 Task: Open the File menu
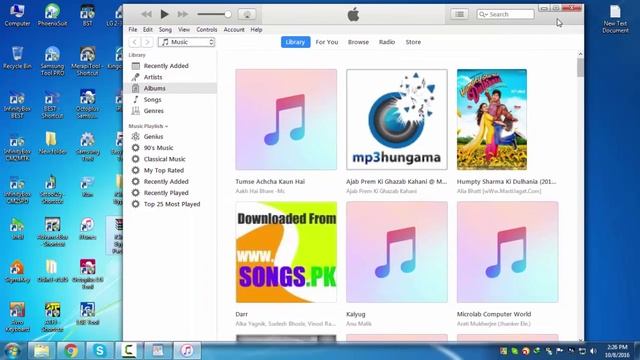tap(133, 30)
